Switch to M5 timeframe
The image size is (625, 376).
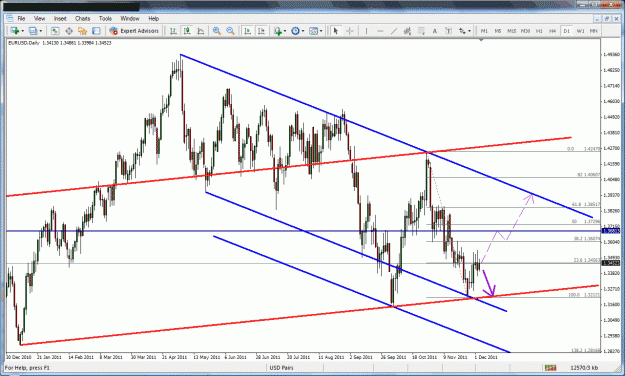(x=498, y=31)
